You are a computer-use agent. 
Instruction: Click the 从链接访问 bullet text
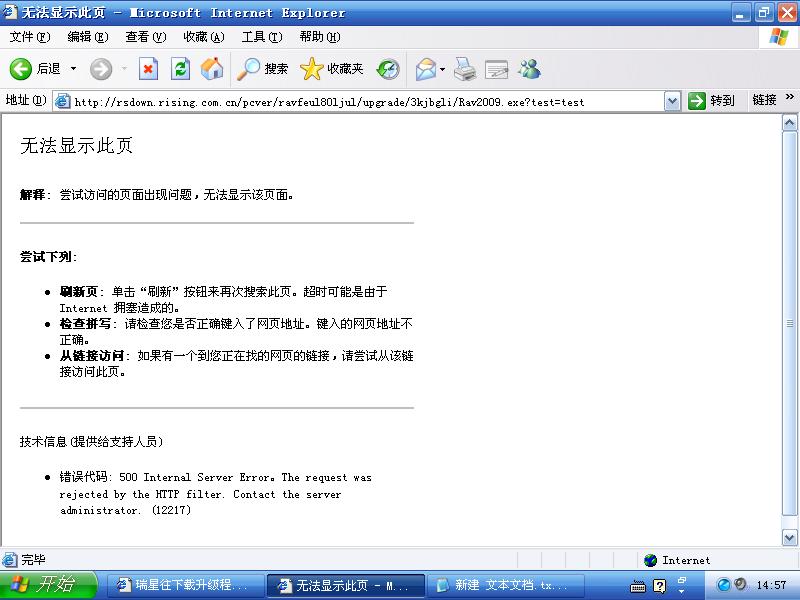coord(92,356)
